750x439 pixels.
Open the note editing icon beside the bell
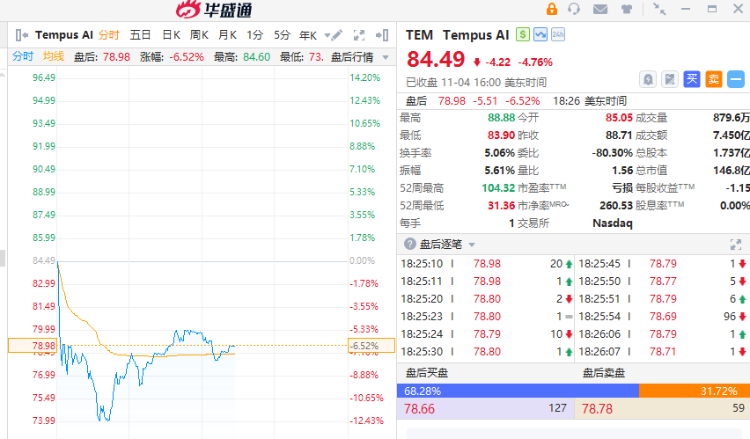[670, 79]
